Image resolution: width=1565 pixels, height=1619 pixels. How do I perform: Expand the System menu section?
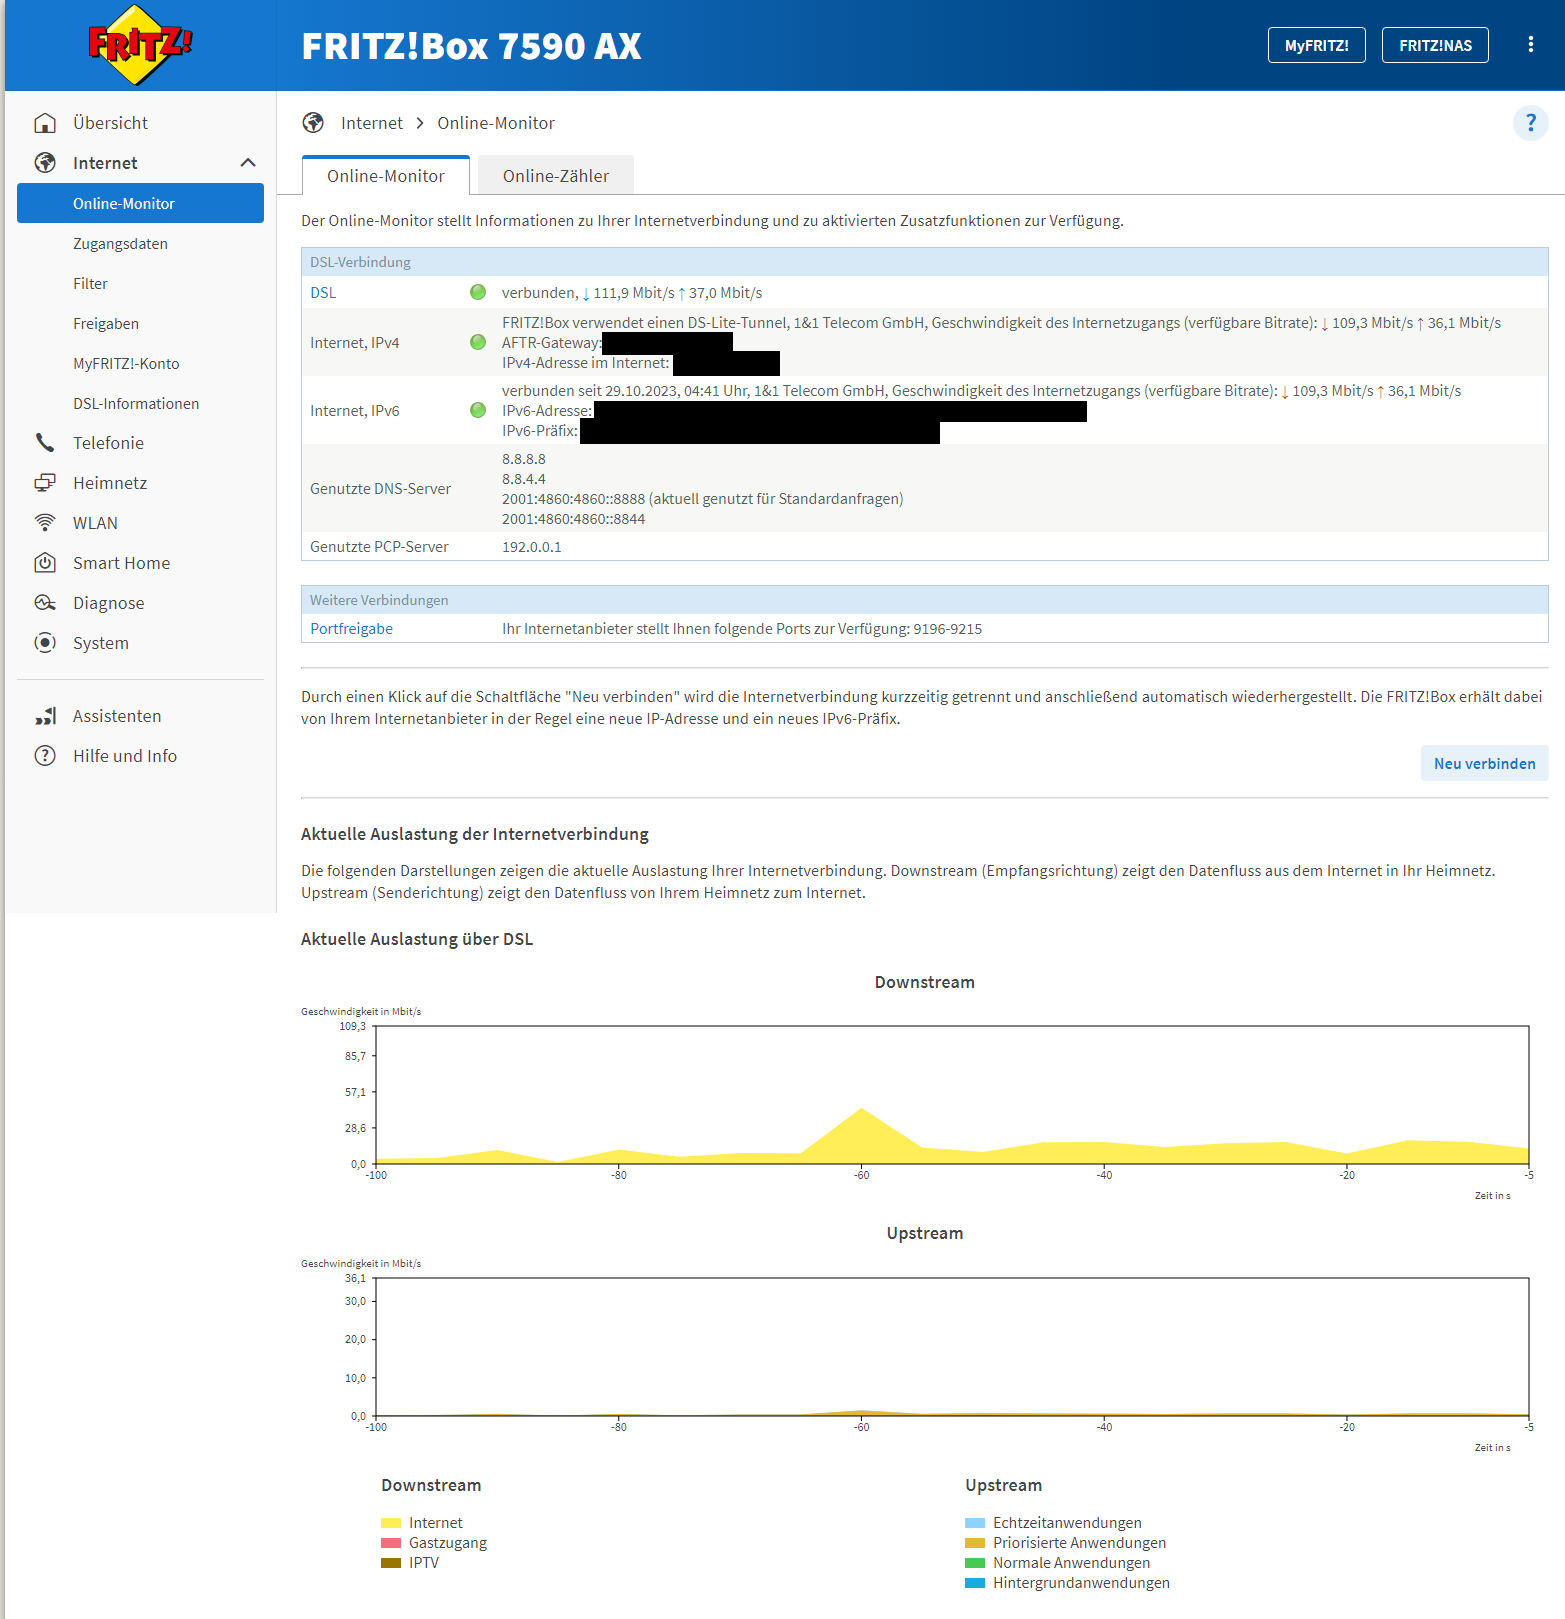(x=101, y=643)
